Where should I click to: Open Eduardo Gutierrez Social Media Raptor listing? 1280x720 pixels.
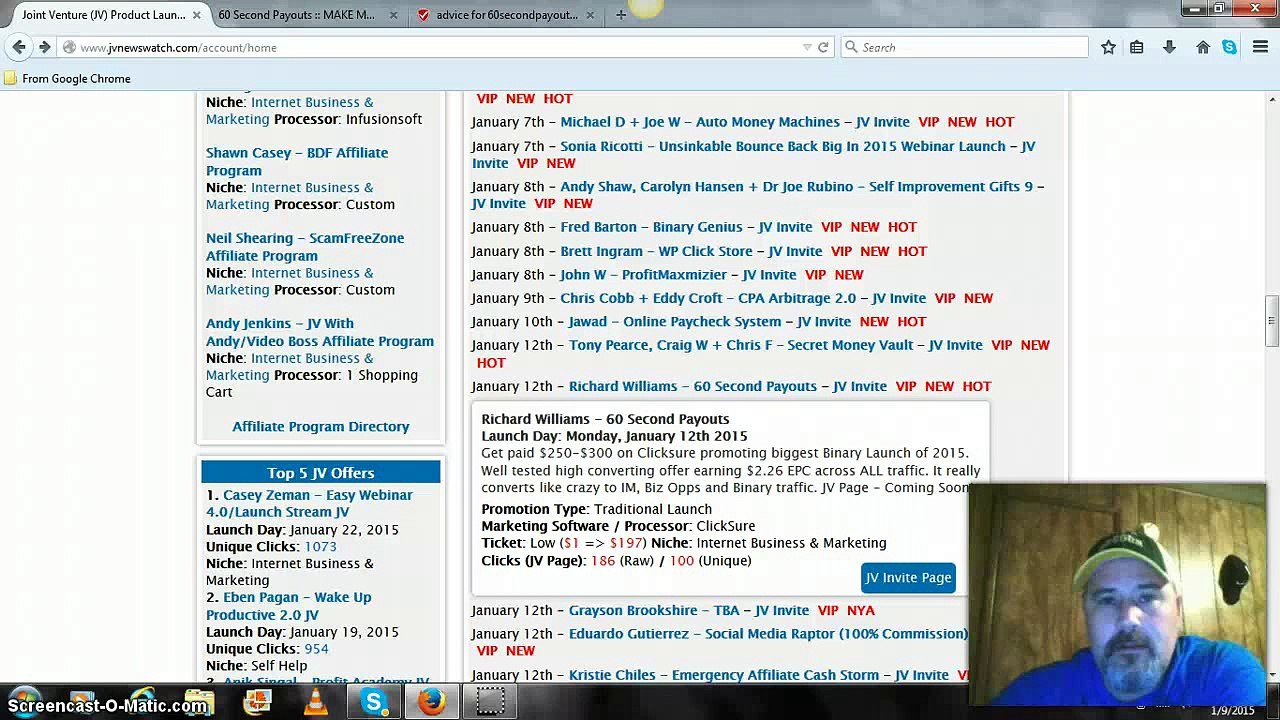pyautogui.click(x=768, y=634)
